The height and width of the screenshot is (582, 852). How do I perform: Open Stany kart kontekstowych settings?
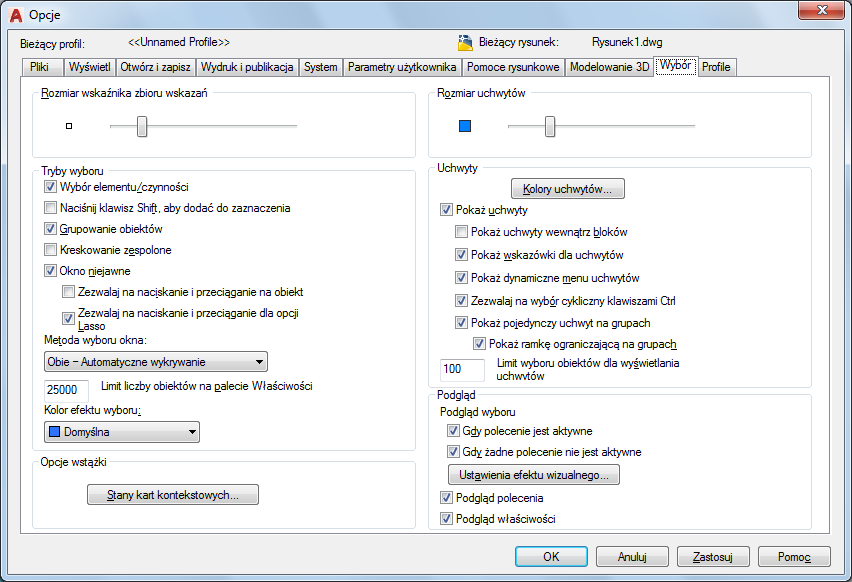174,494
